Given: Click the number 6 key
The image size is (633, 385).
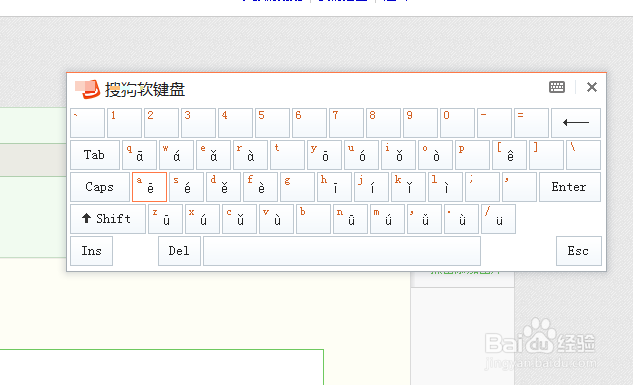Looking at the screenshot, I should point(310,123).
